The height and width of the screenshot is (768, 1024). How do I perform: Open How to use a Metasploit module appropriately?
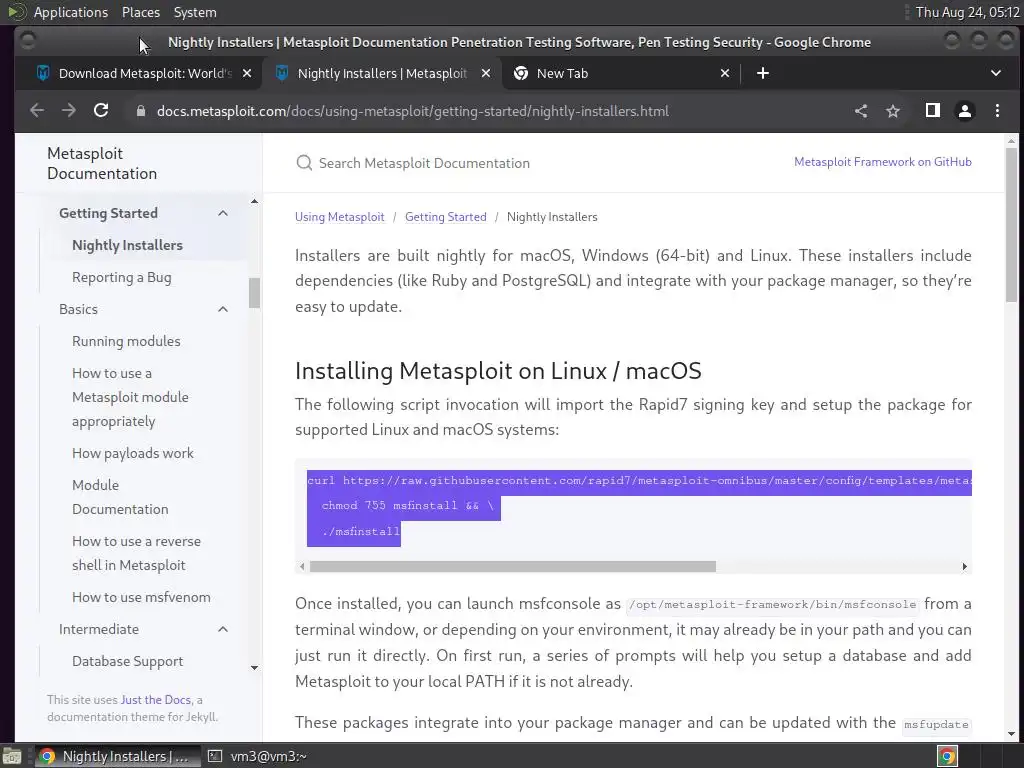(130, 397)
